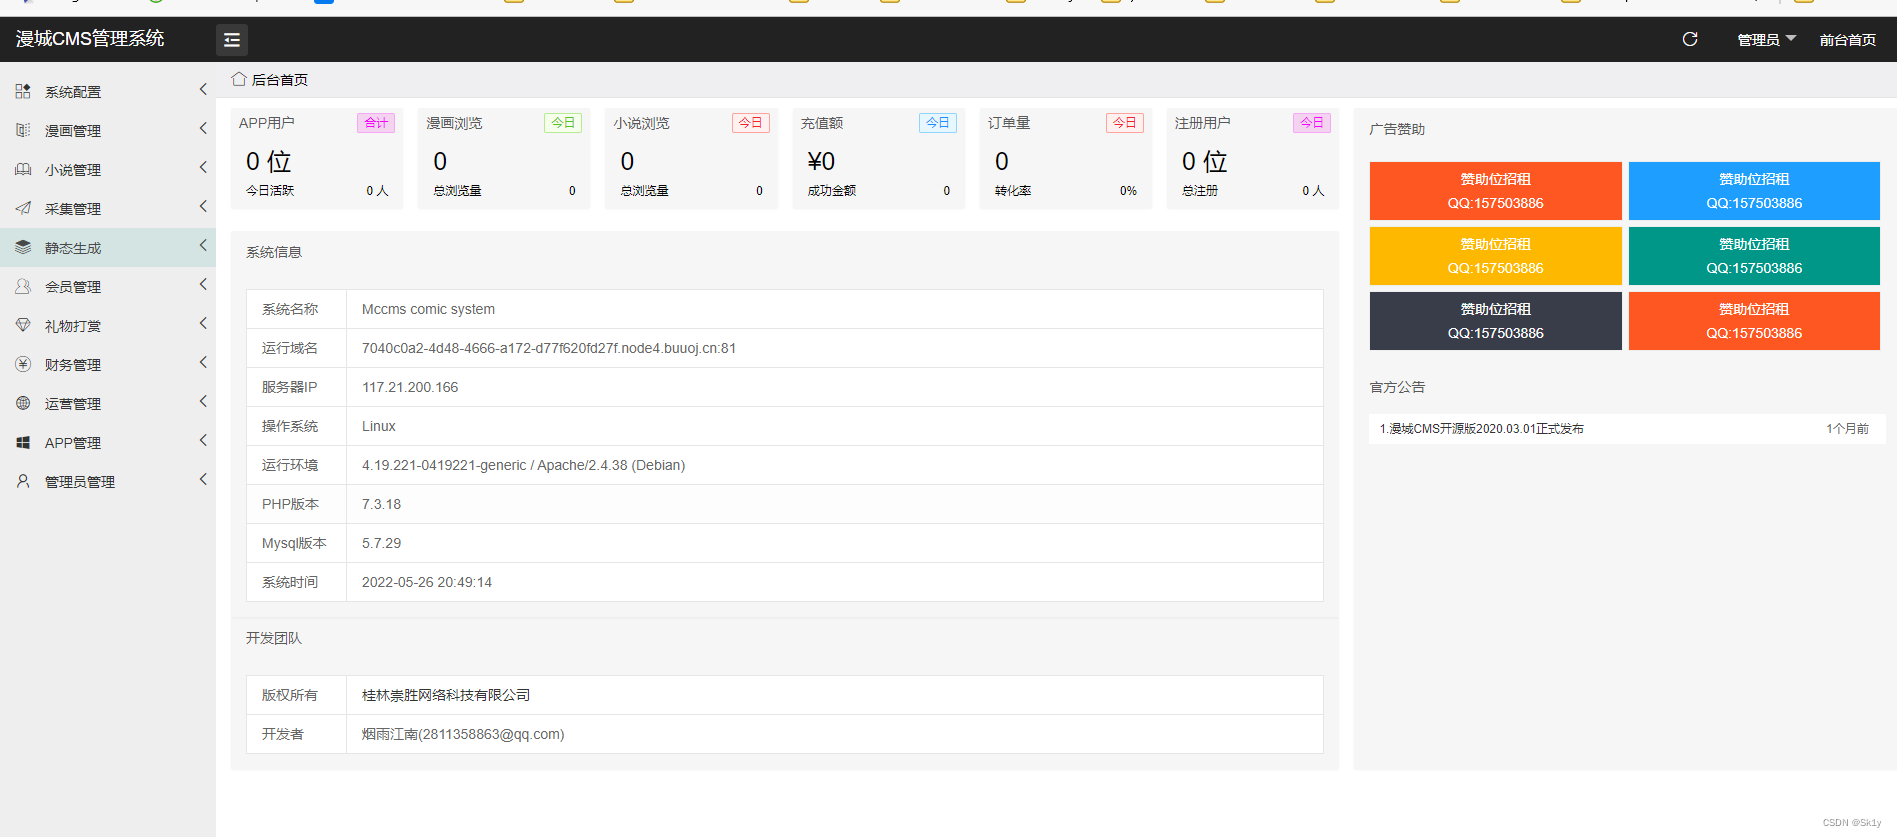The height and width of the screenshot is (837, 1897).
Task: Click the 运营管理 globe icon
Action: pyautogui.click(x=23, y=403)
